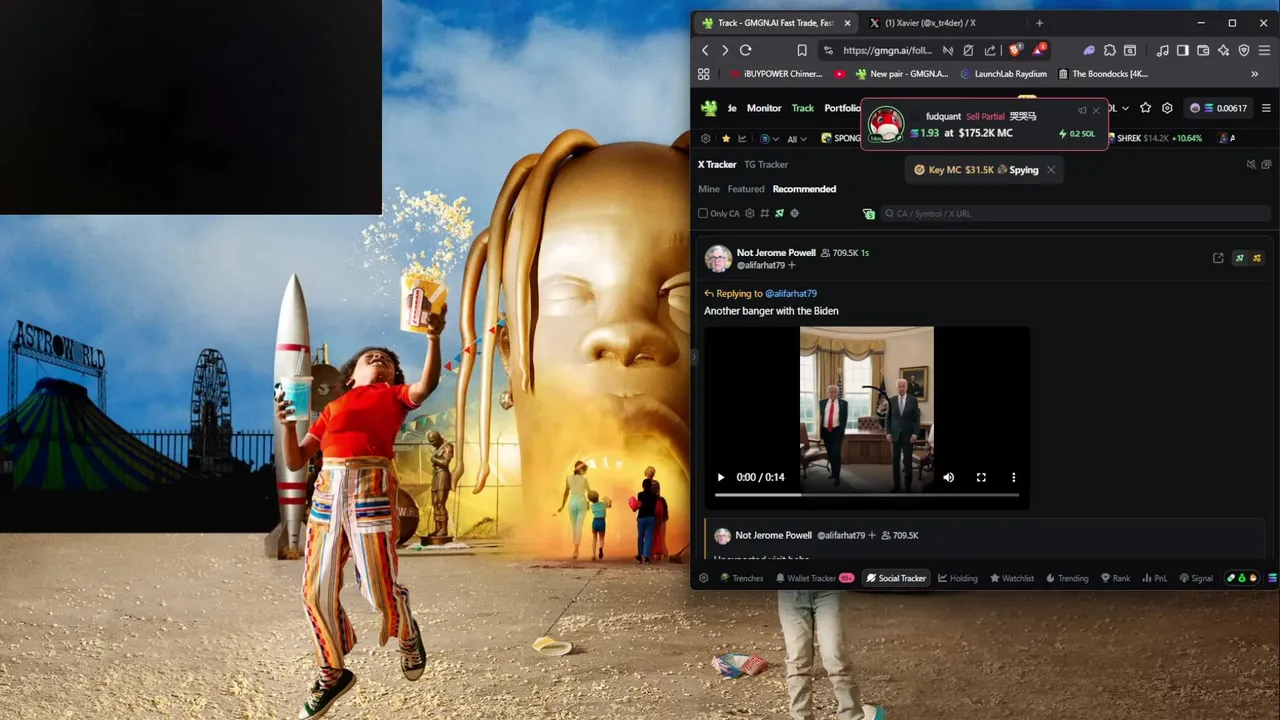Open the music note playlist icon

pyautogui.click(x=1162, y=50)
